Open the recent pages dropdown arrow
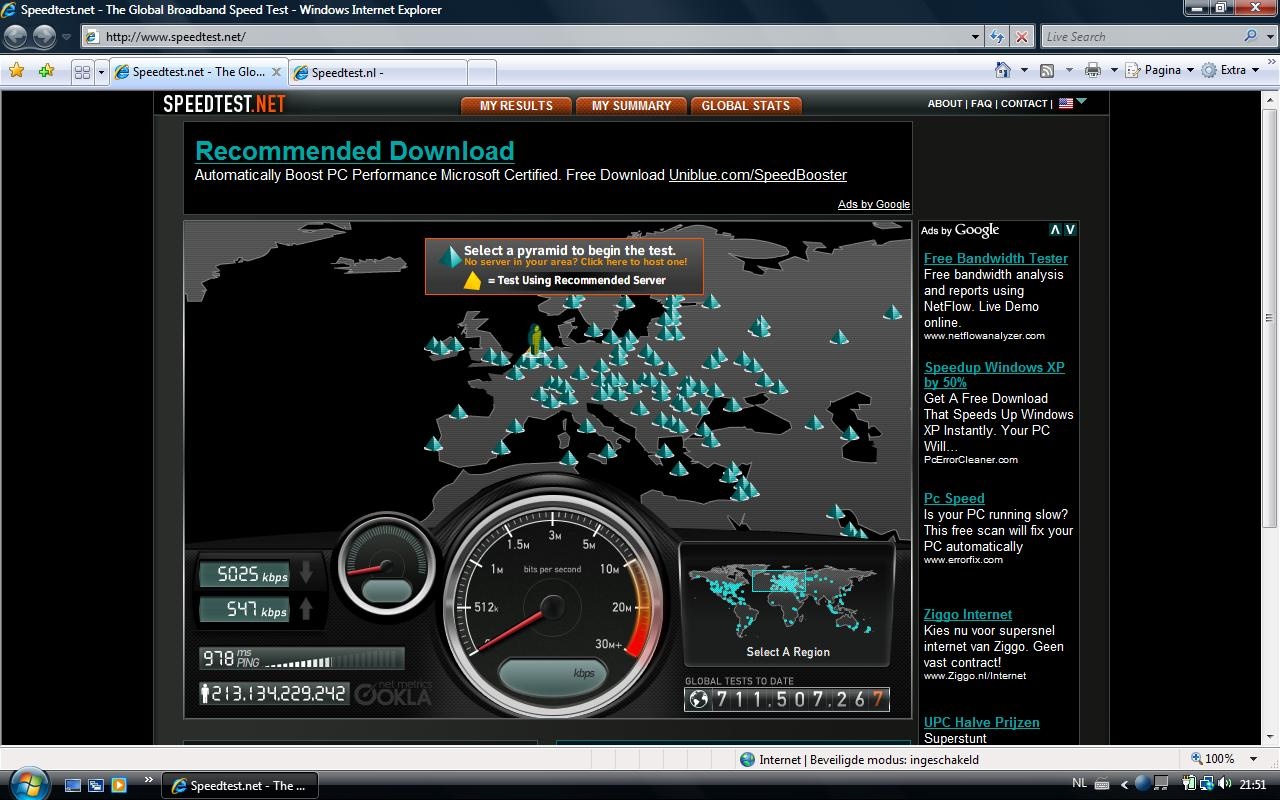Image resolution: width=1280 pixels, height=800 pixels. tap(66, 37)
